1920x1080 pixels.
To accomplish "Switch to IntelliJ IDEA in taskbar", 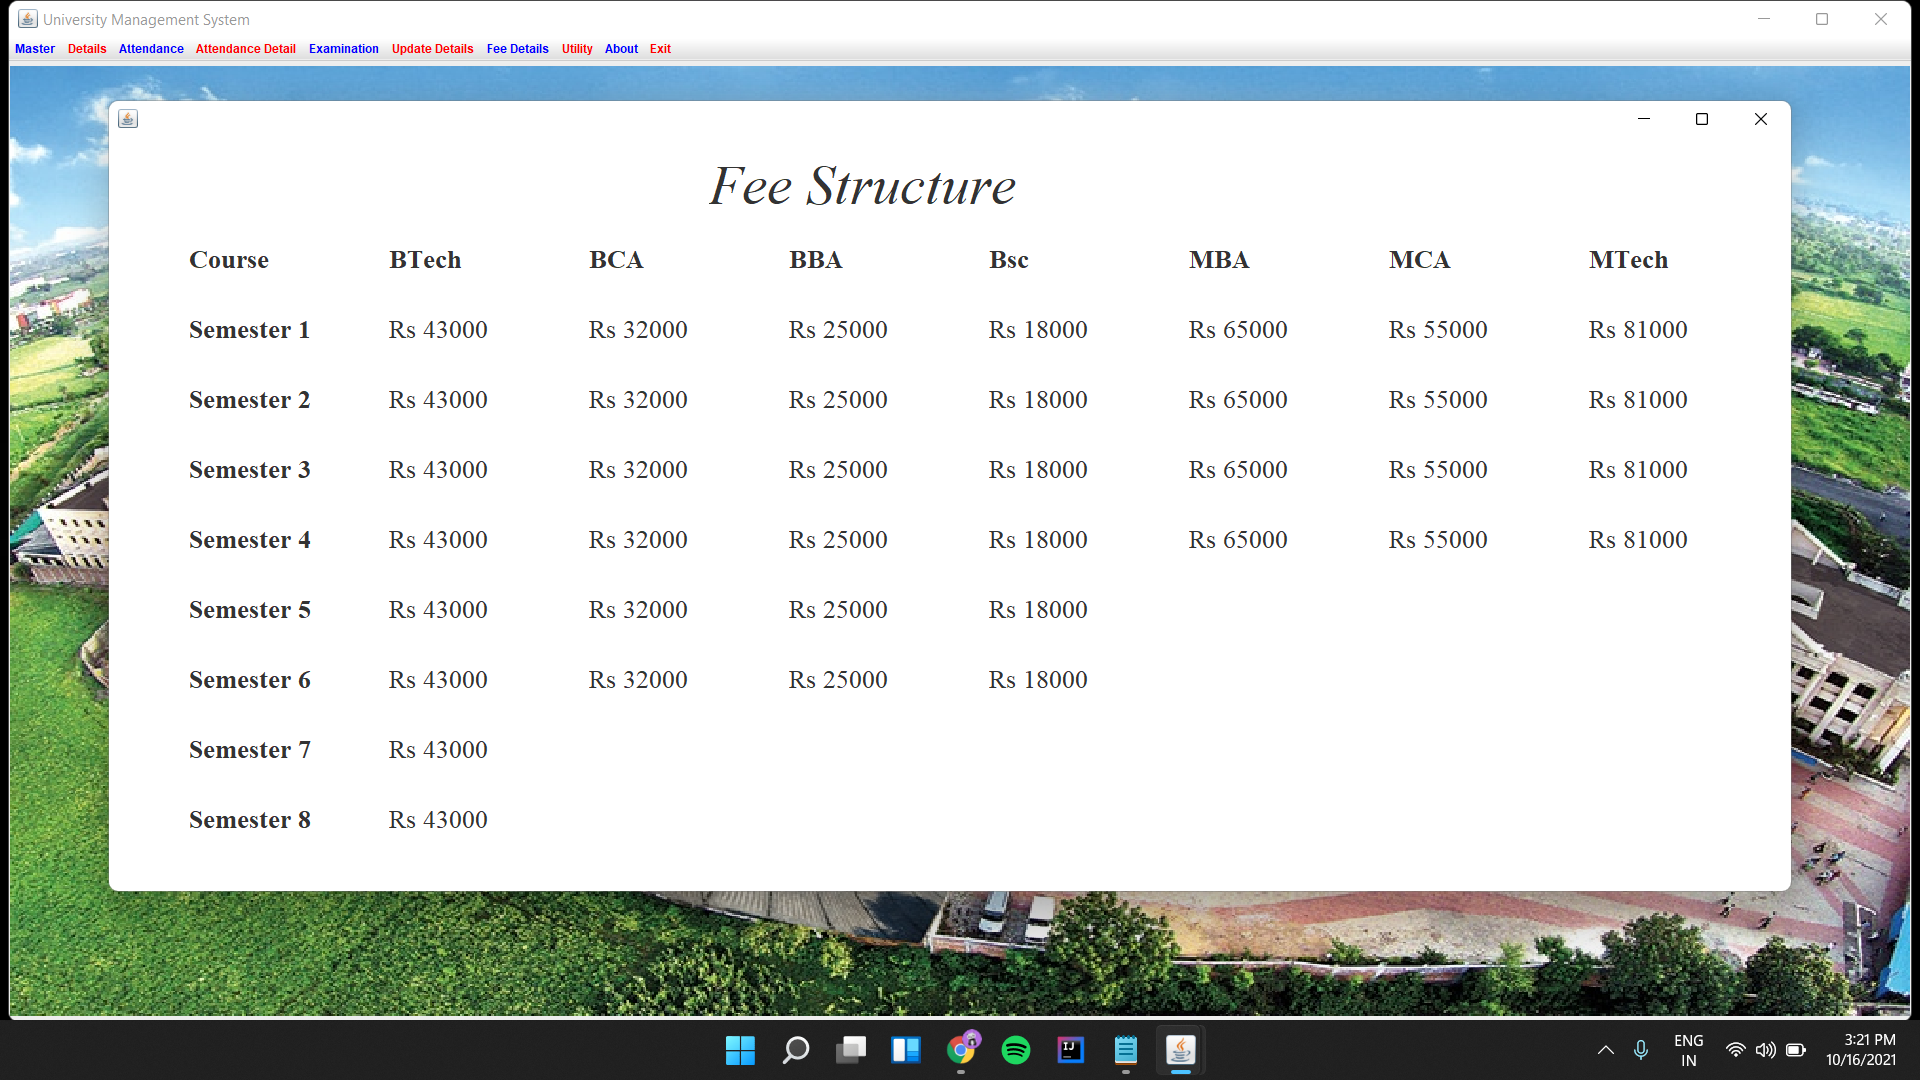I will pyautogui.click(x=1071, y=1050).
